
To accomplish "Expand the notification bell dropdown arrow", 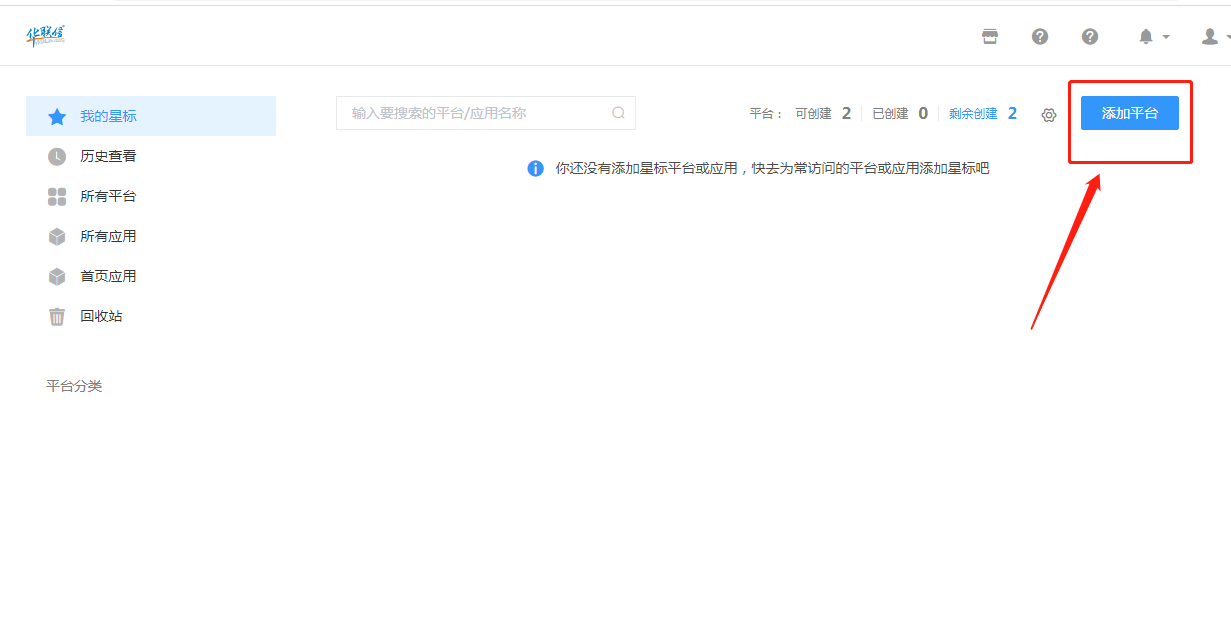I will click(1166, 37).
